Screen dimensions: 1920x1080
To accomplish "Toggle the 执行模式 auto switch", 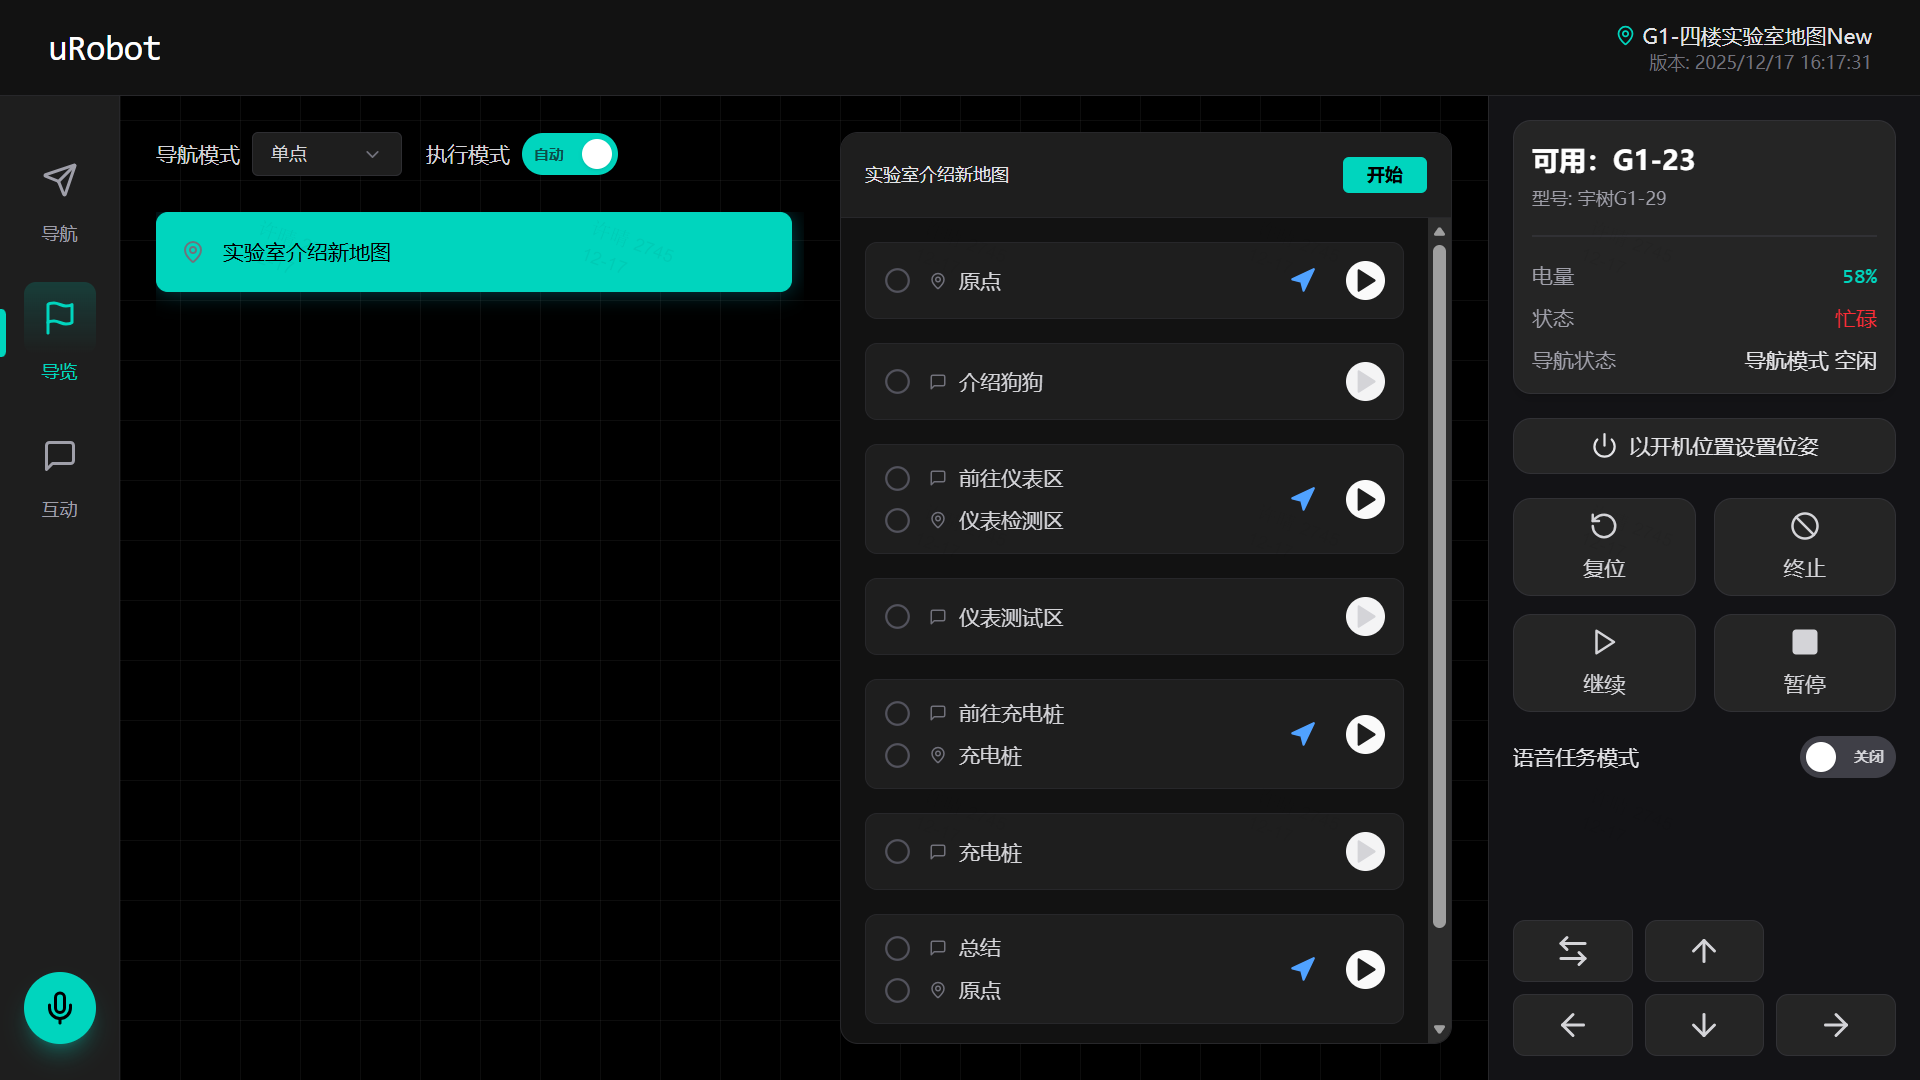I will click(x=570, y=154).
